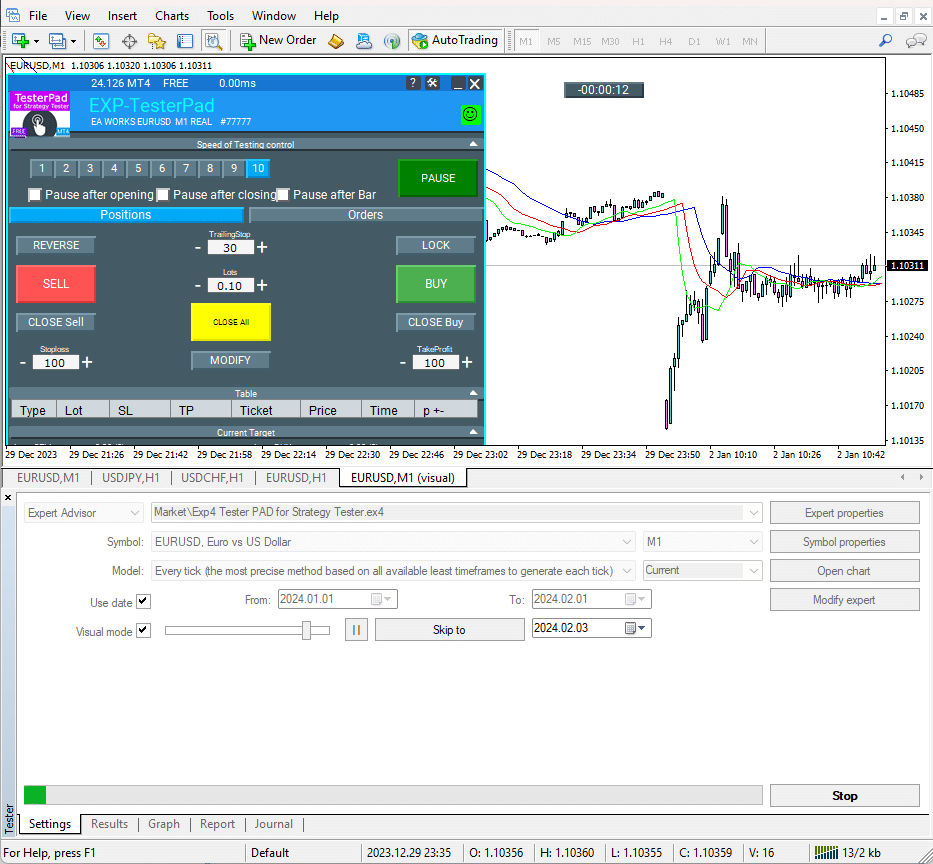
Task: Collapse the Table section in TesterPad
Action: pos(474,393)
